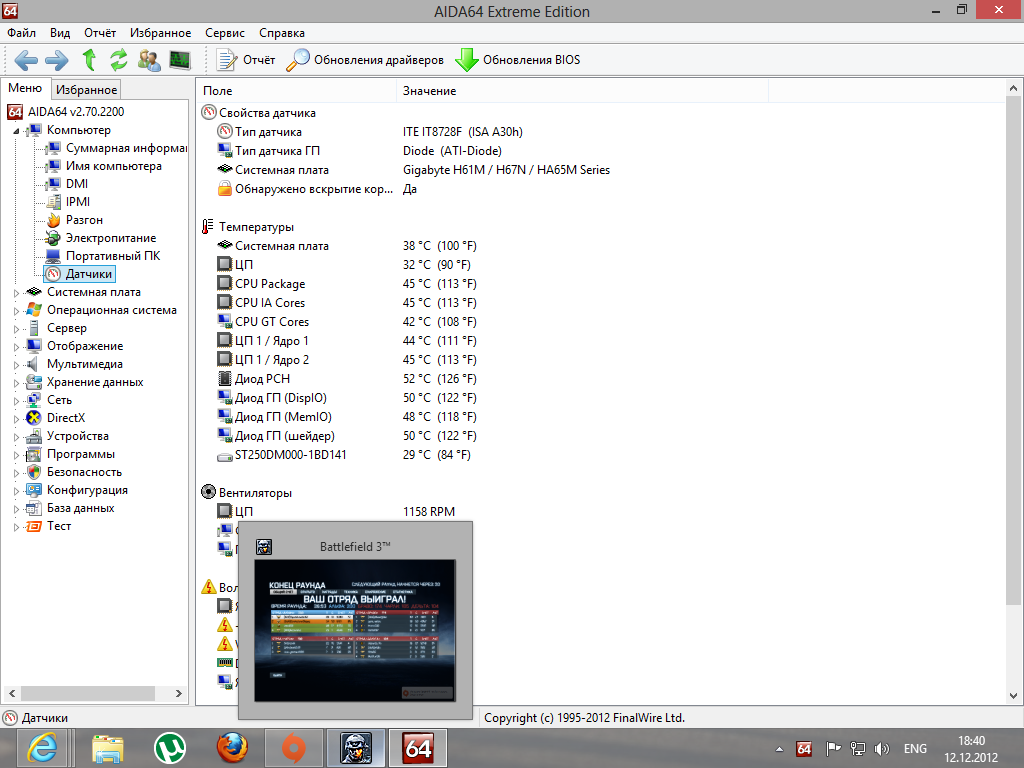Click the right panel vertical scrollbar down arrow
The image size is (1024, 768).
pos(1013,696)
